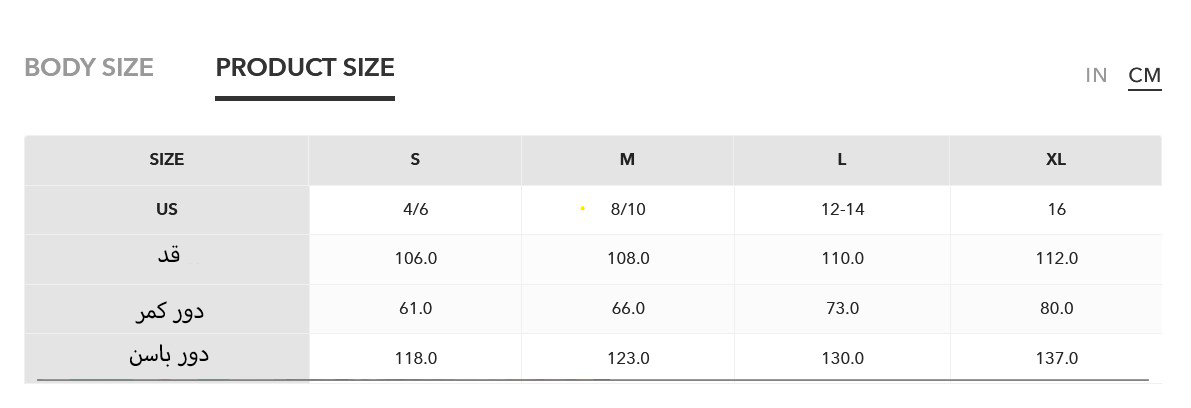This screenshot has width=1191, height=408.
Task: Click the قد row label
Action: click(169, 256)
